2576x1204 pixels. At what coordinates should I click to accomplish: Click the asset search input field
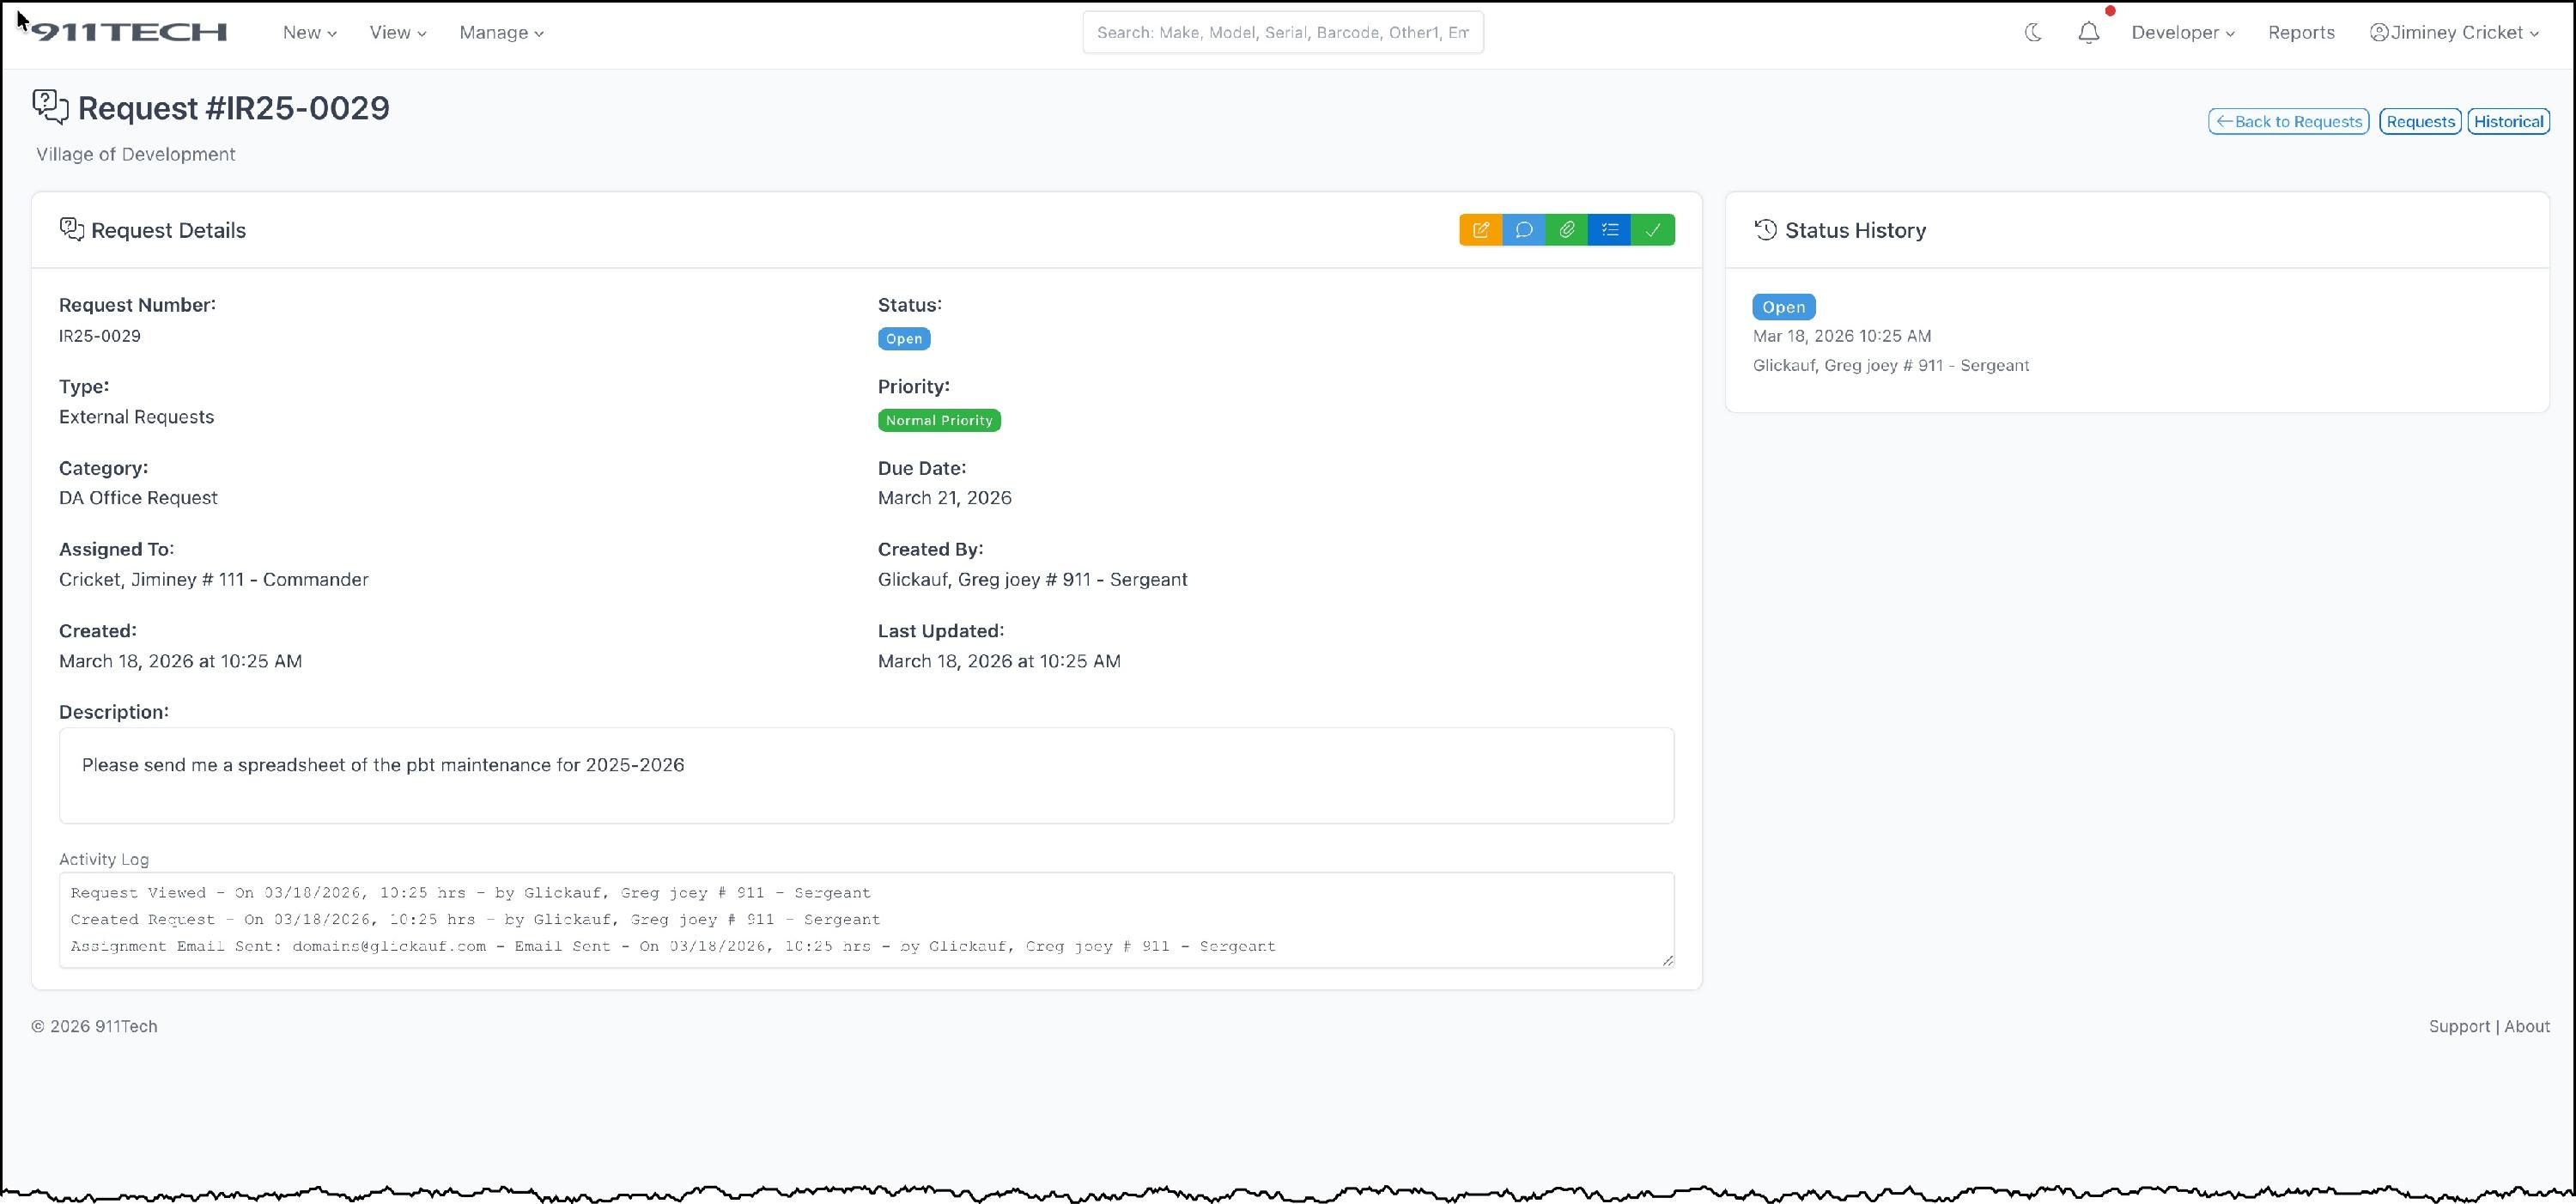(x=1282, y=33)
